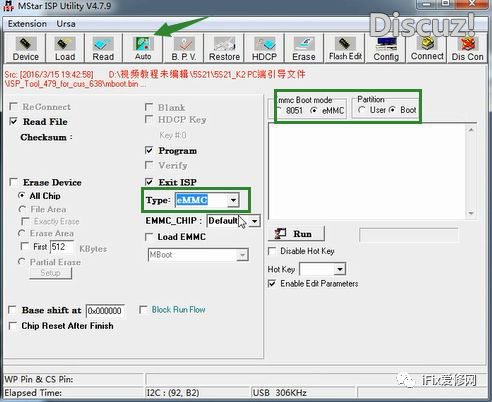Uncheck the Read File checkbox
This screenshot has height=402, width=492.
click(x=13, y=121)
